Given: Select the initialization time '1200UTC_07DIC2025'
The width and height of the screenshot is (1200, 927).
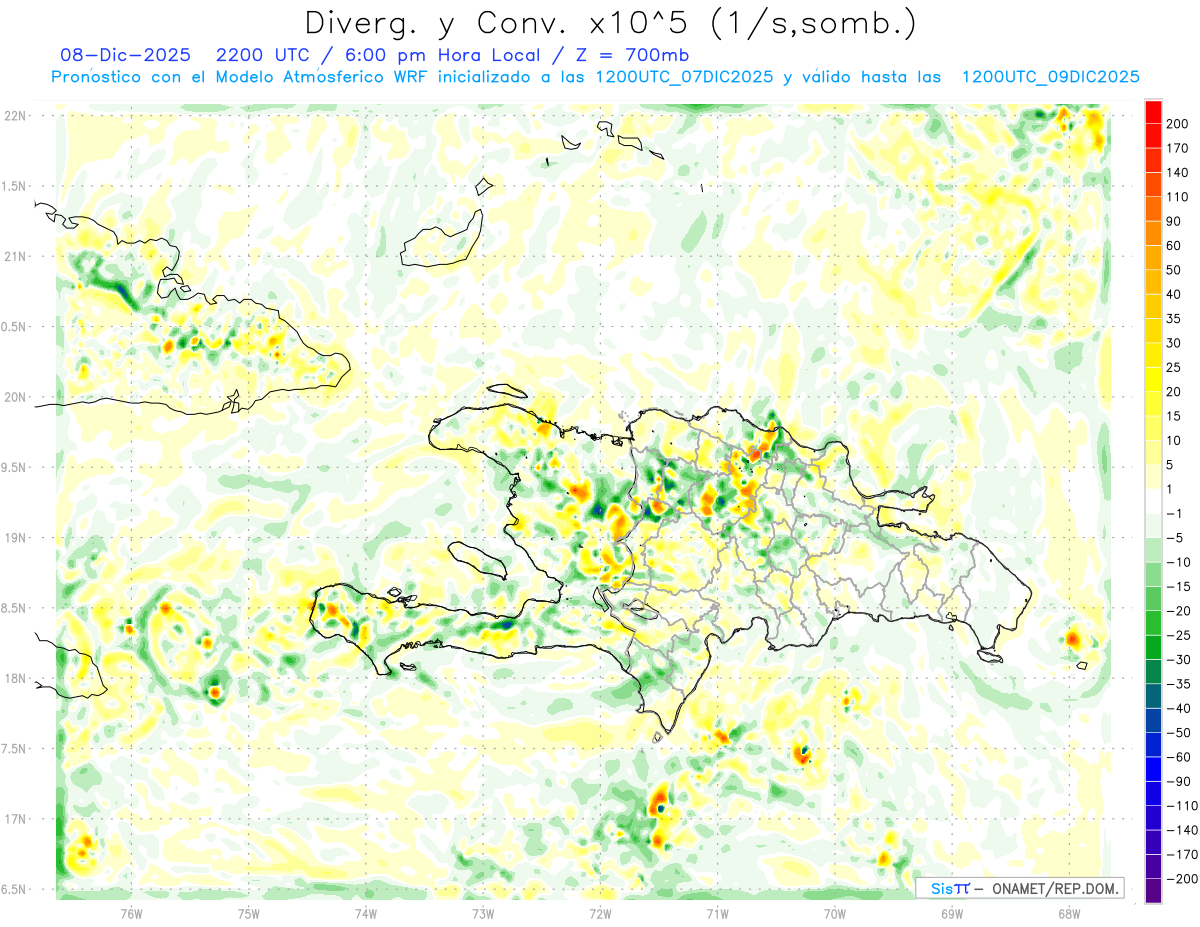Looking at the screenshot, I should (683, 77).
